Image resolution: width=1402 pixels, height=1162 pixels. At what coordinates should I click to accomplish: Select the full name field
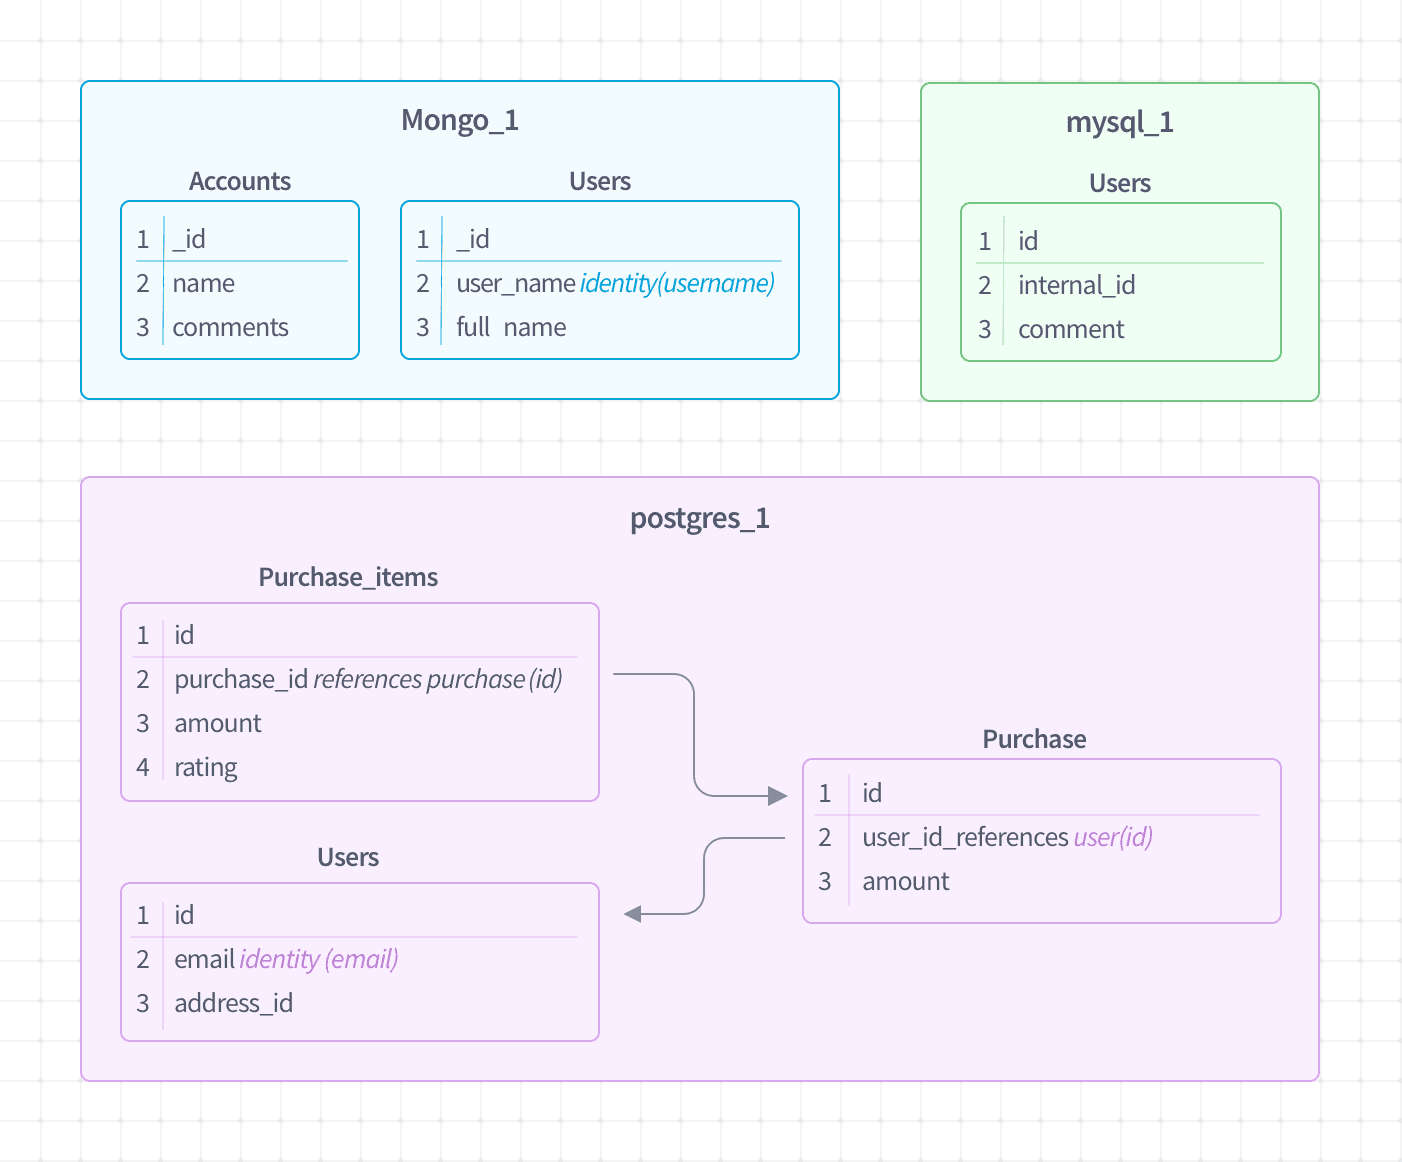(511, 327)
